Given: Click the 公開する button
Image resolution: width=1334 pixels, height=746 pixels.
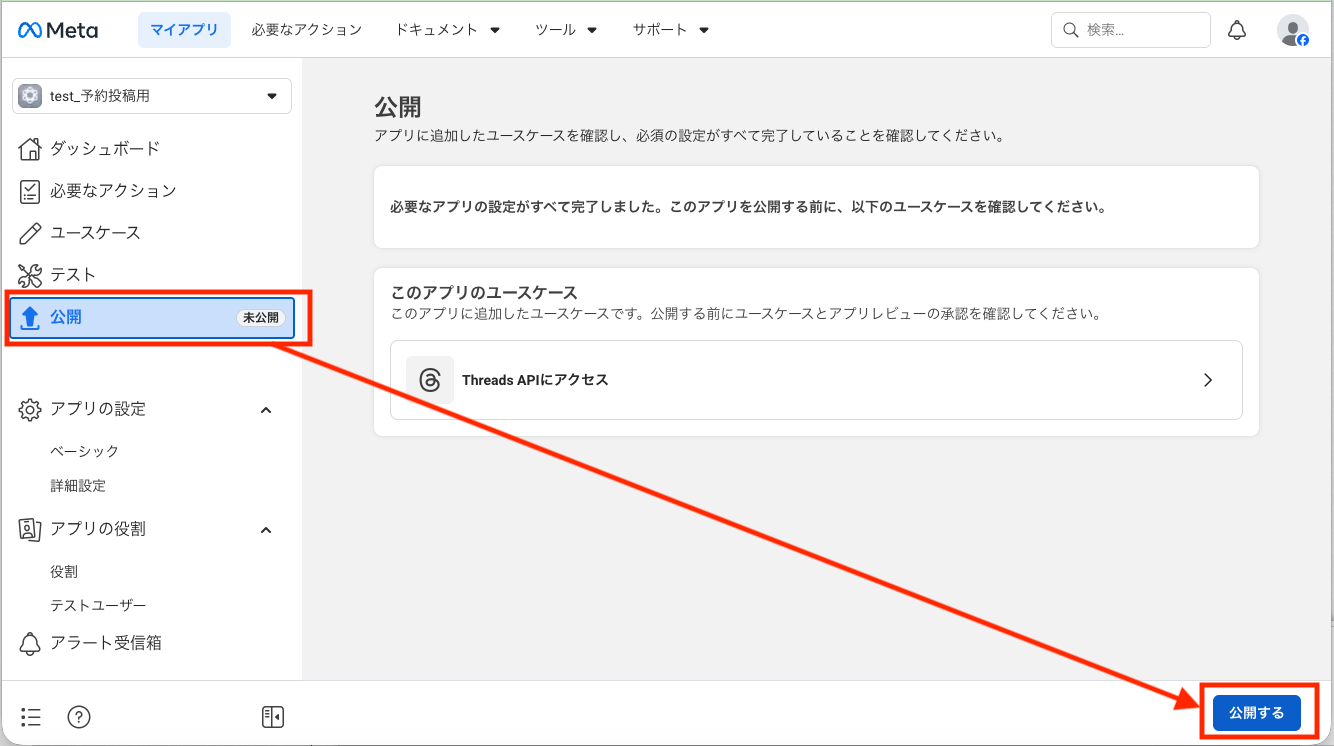Looking at the screenshot, I should pyautogui.click(x=1257, y=712).
